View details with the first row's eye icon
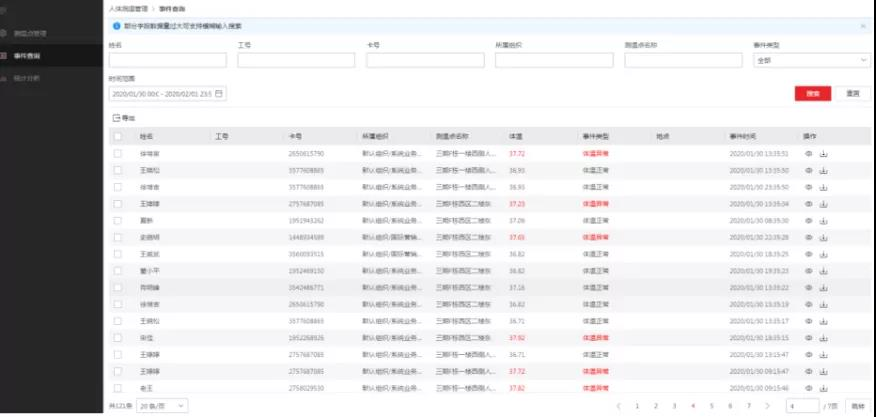 click(809, 154)
